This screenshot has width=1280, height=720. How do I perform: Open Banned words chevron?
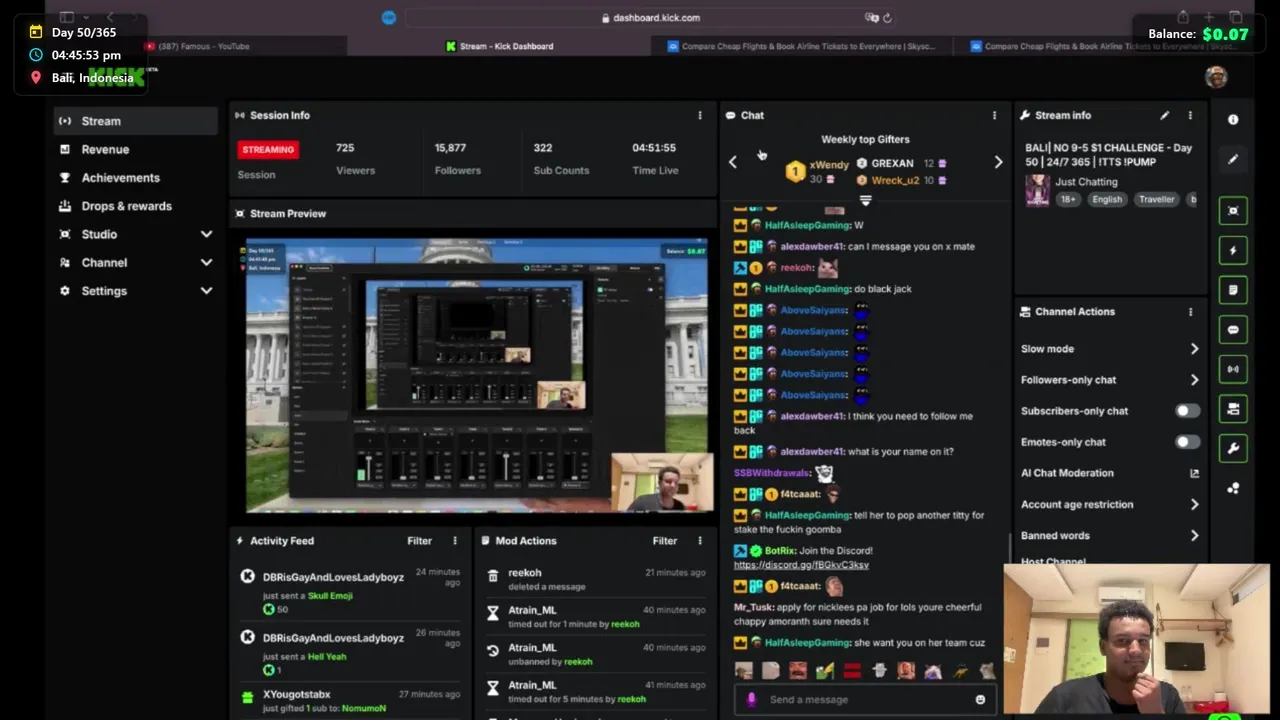pyautogui.click(x=1194, y=536)
